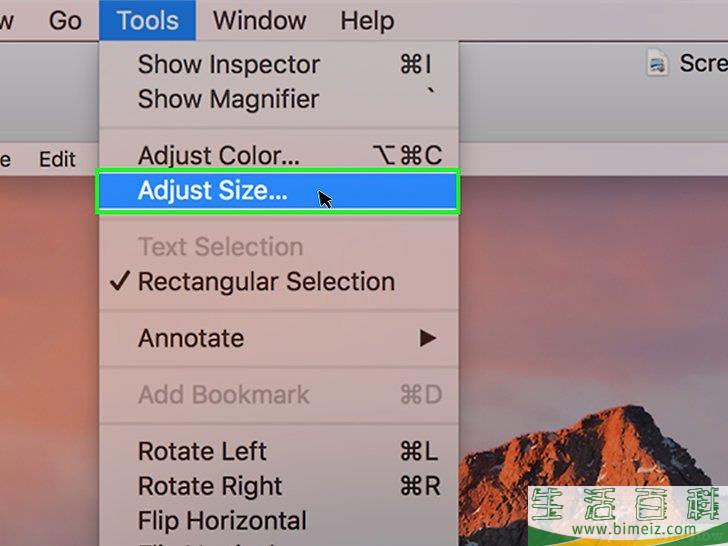Open the Help menu
This screenshot has height=546, width=728.
(x=367, y=20)
